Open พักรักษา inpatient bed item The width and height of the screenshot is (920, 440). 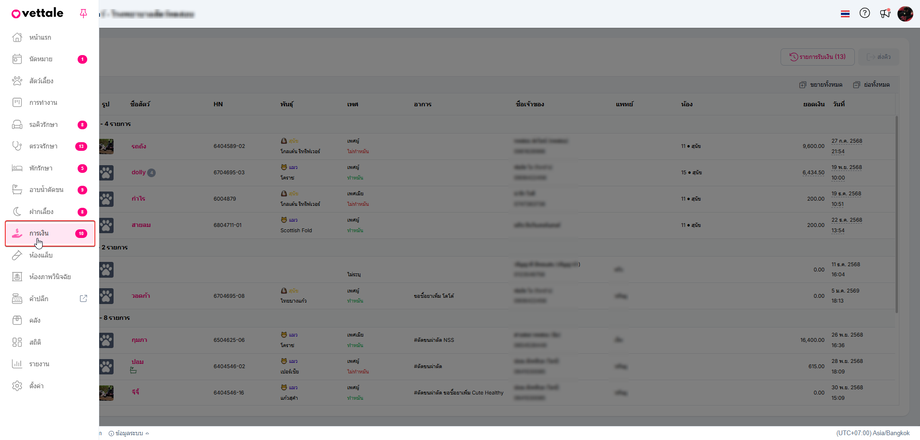point(49,168)
